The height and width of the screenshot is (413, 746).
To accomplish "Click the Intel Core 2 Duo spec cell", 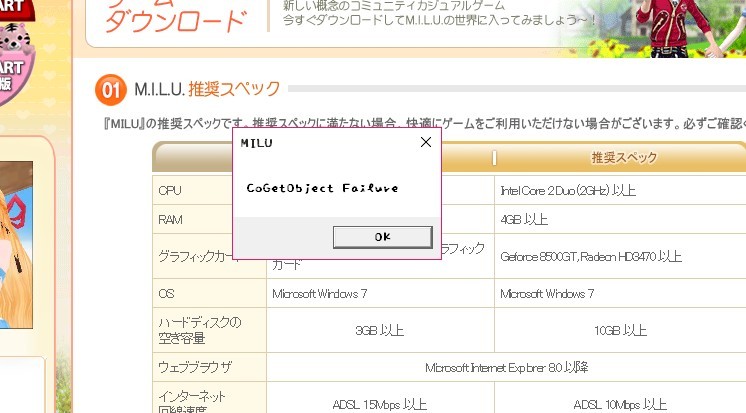I will tap(568, 189).
